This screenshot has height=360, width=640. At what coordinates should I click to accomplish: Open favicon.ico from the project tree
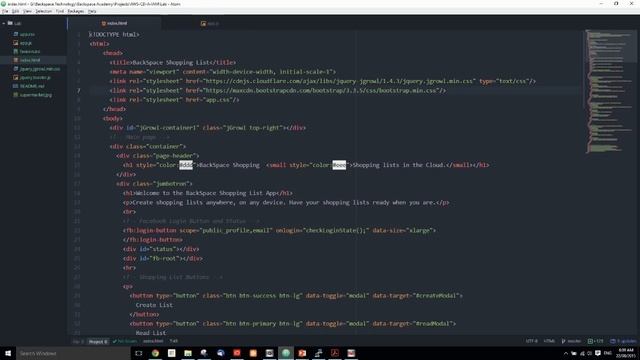30,51
